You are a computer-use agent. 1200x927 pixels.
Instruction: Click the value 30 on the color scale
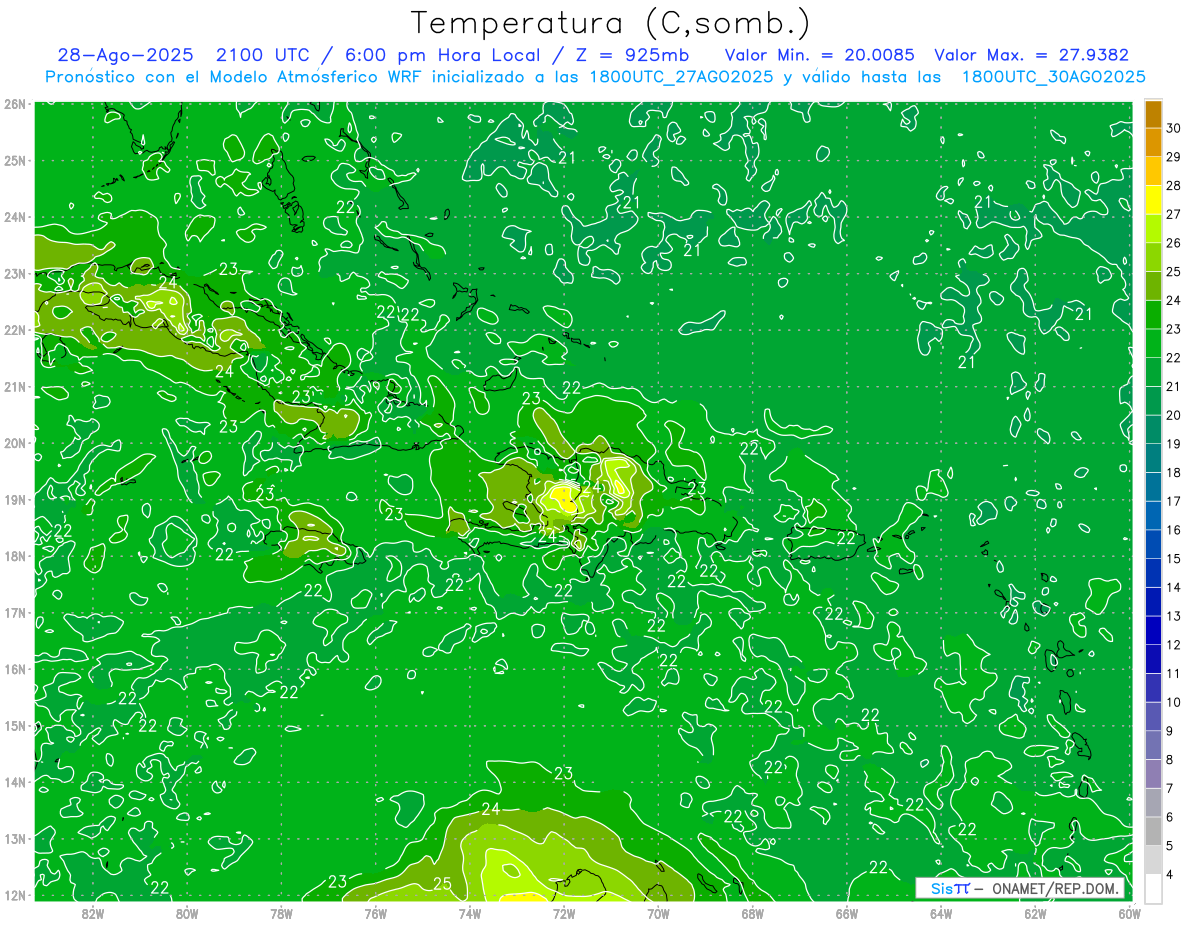(x=1174, y=129)
